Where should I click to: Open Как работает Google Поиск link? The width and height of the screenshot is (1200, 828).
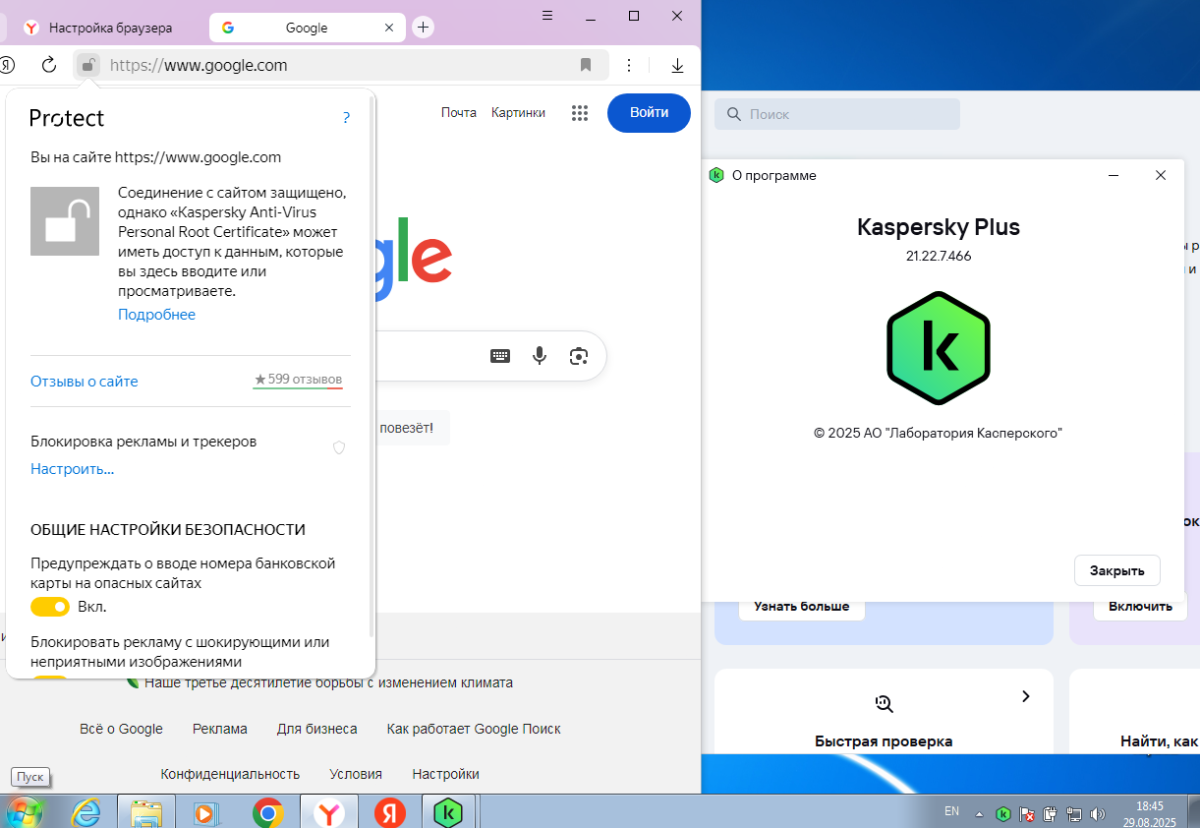[474, 729]
